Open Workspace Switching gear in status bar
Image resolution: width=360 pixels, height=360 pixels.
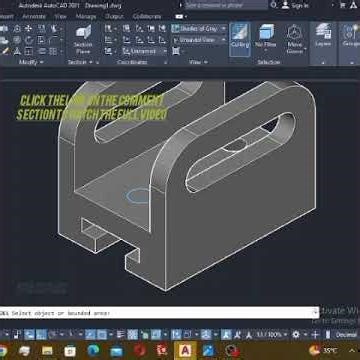coord(296,334)
